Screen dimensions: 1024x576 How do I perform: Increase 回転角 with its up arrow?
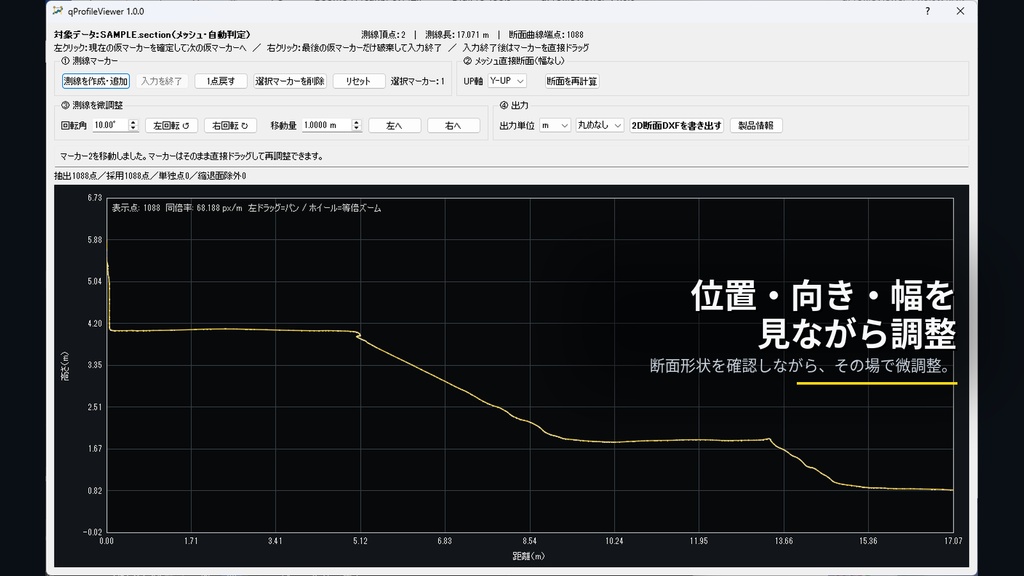[133, 122]
